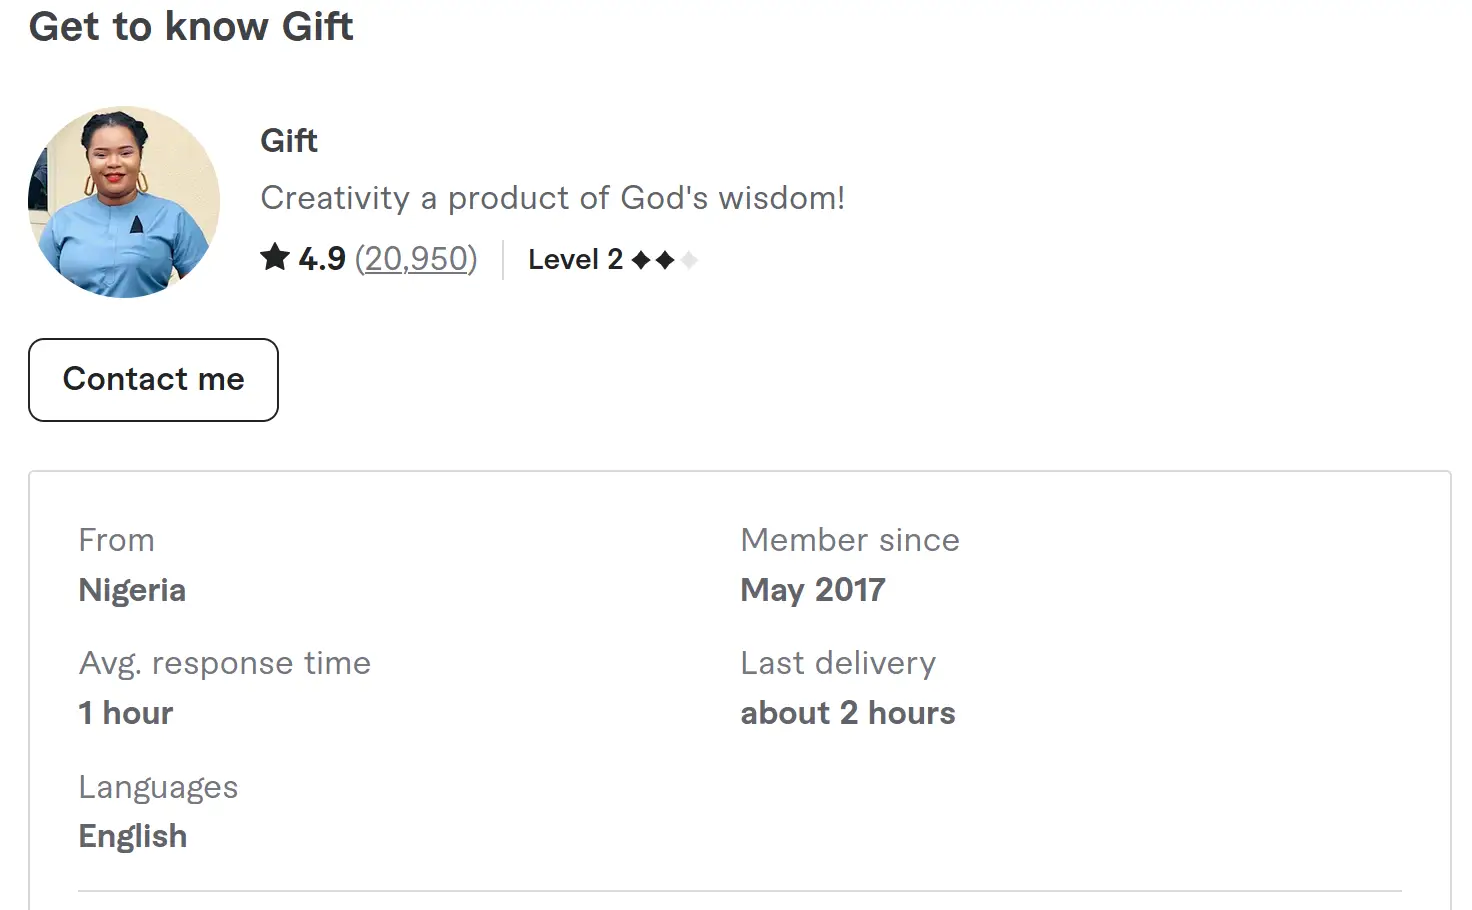Click the Avg. response time label
Viewport: 1472px width, 910px height.
[225, 663]
